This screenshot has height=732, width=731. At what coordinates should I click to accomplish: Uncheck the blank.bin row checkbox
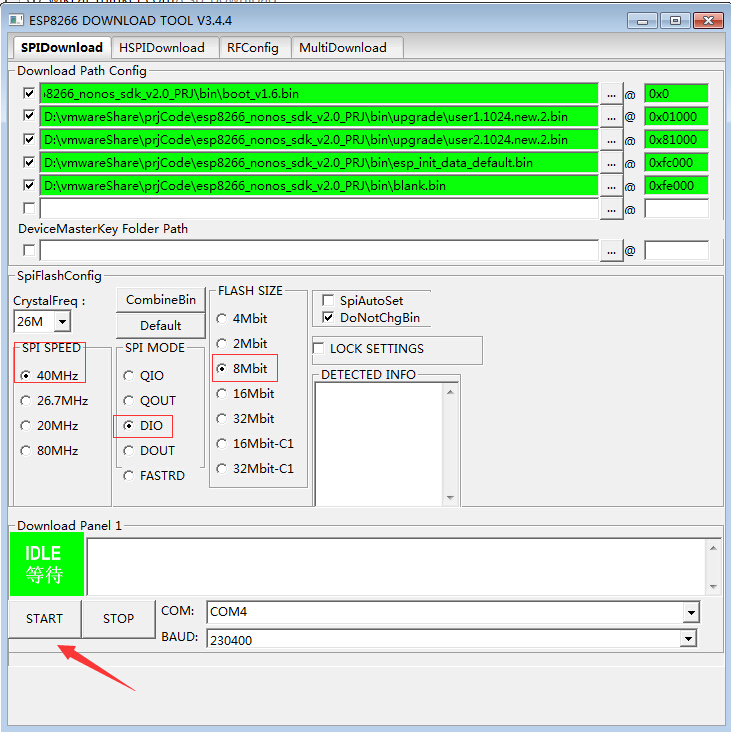pos(29,185)
